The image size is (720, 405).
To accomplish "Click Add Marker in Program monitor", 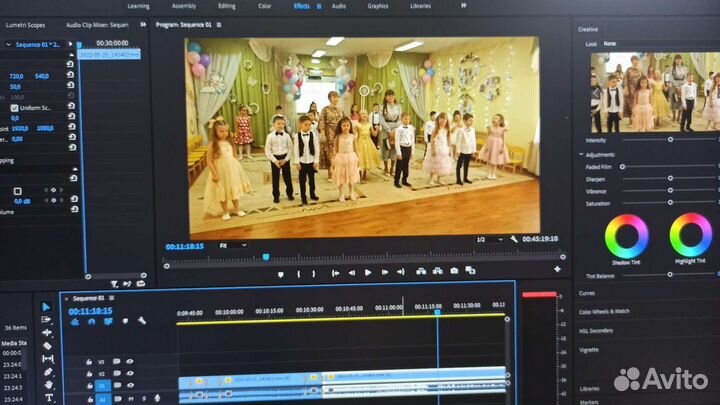I will click(280, 273).
